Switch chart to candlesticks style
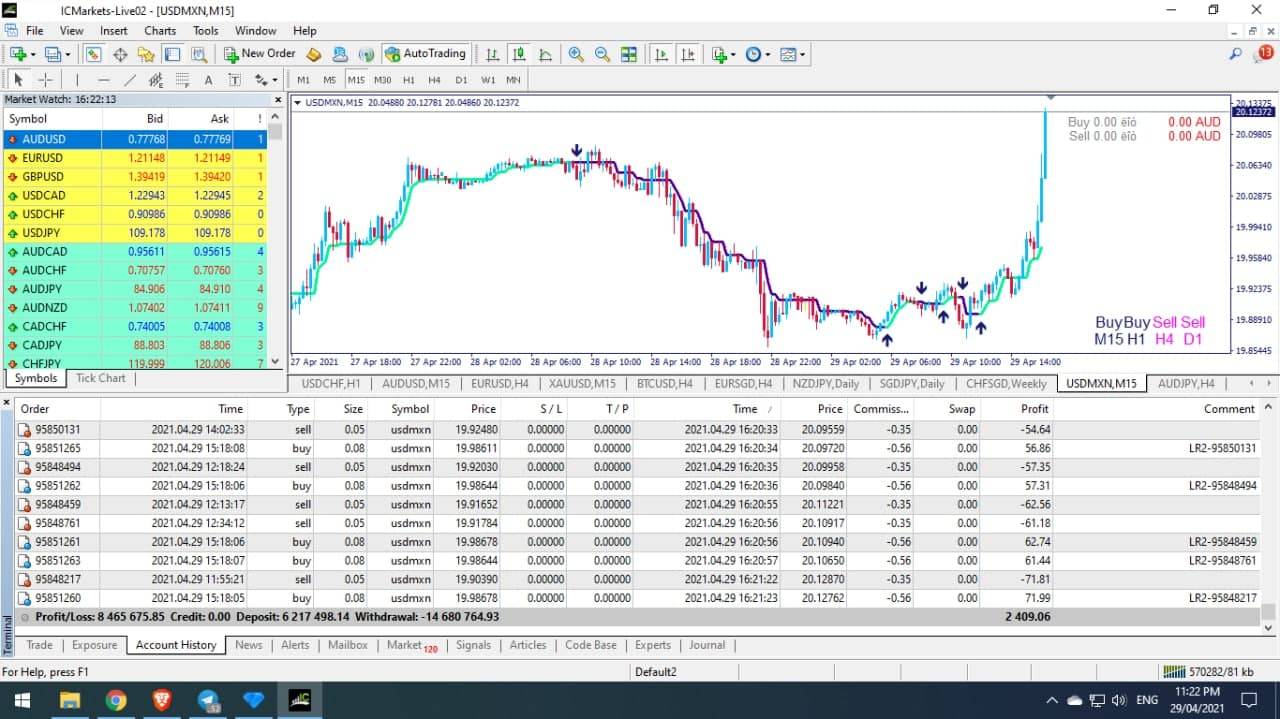Screen dimensions: 1280x719 pos(519,54)
